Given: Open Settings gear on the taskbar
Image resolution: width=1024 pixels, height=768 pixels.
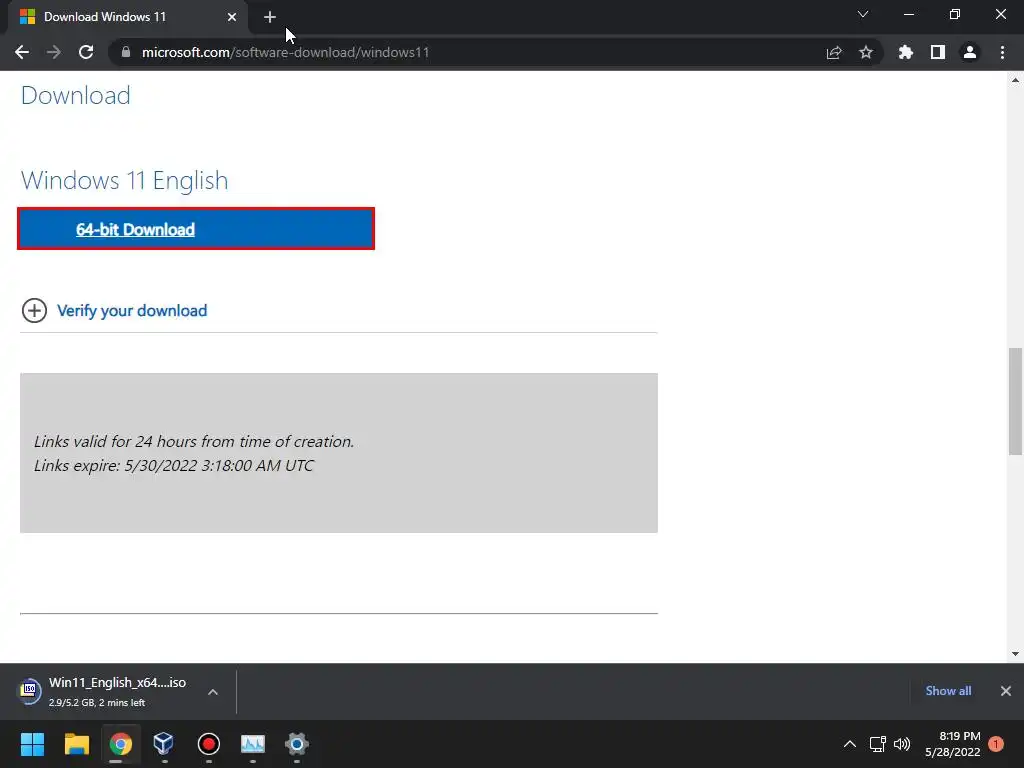Looking at the screenshot, I should click(x=296, y=744).
